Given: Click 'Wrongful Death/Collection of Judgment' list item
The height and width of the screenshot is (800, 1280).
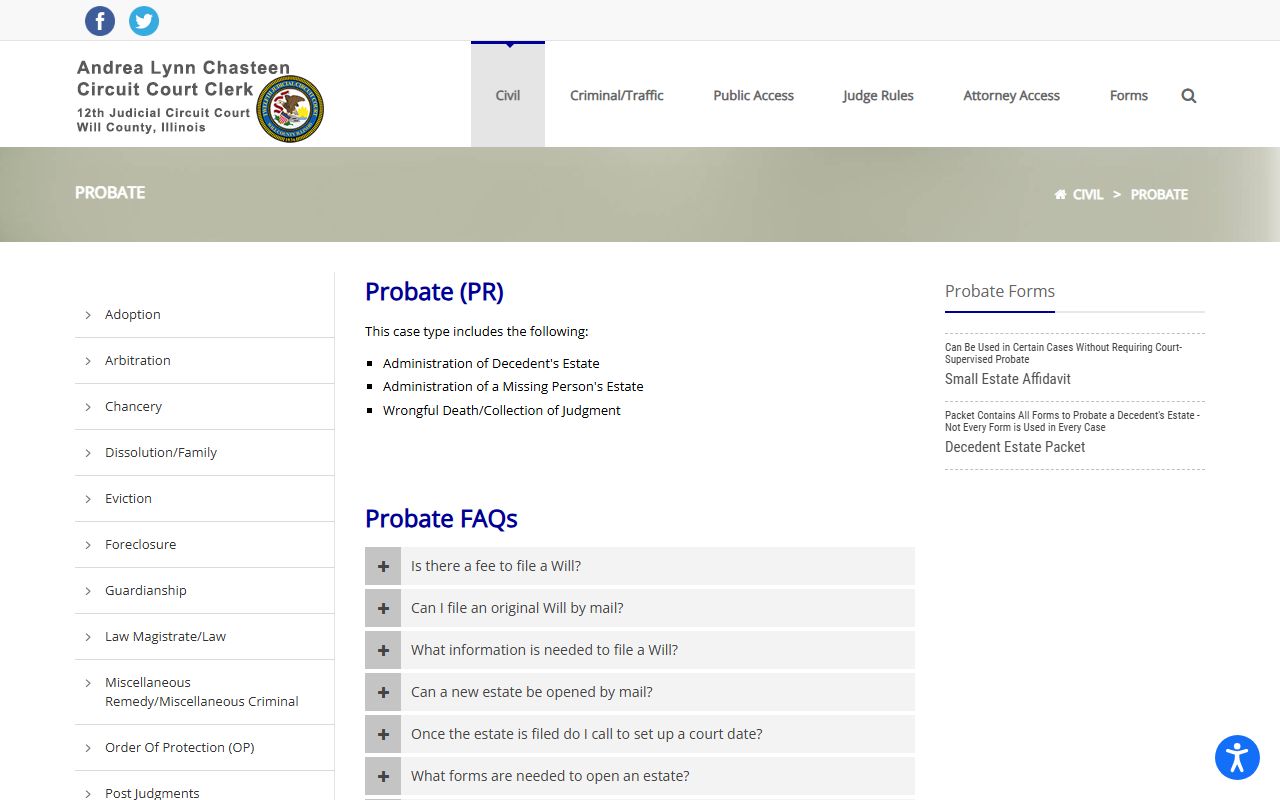Looking at the screenshot, I should click(502, 410).
